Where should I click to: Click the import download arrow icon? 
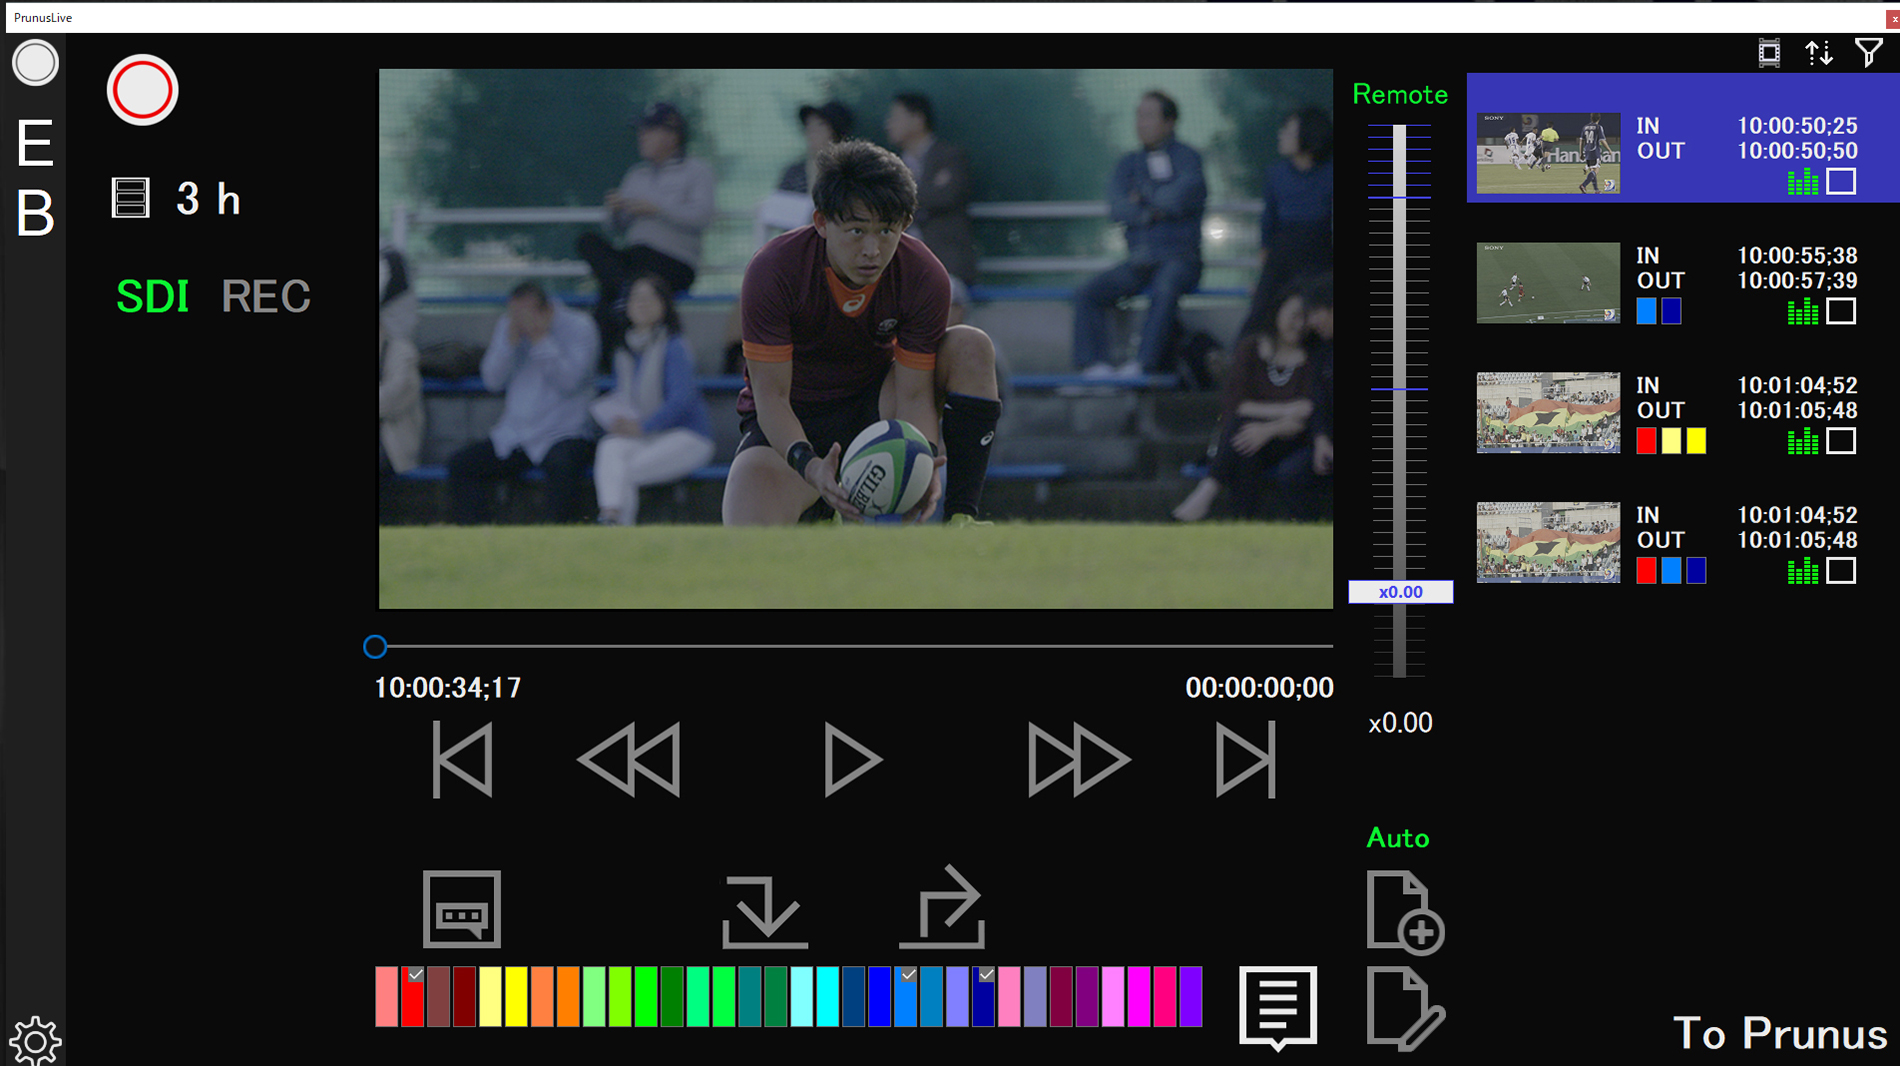click(764, 911)
